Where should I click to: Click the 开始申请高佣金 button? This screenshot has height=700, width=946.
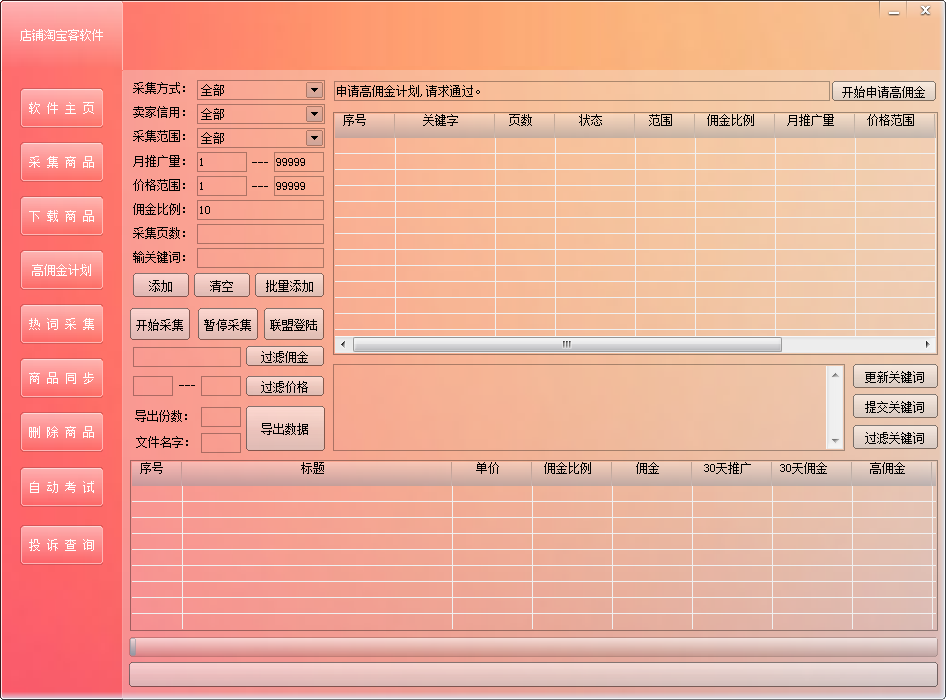point(883,92)
